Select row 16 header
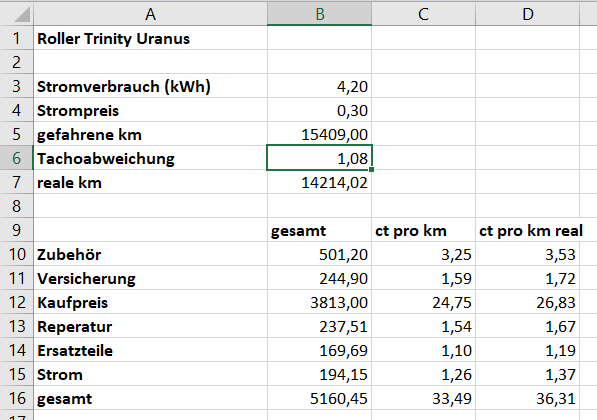 tap(16, 398)
